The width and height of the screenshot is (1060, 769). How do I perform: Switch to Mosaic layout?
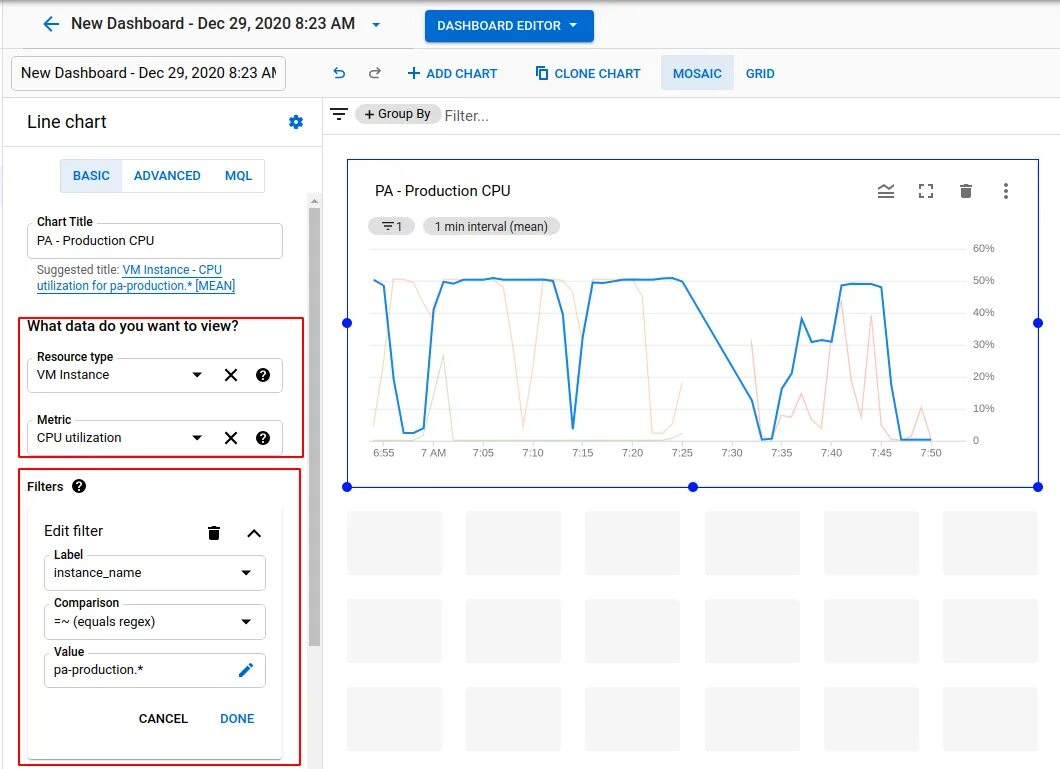tap(697, 73)
